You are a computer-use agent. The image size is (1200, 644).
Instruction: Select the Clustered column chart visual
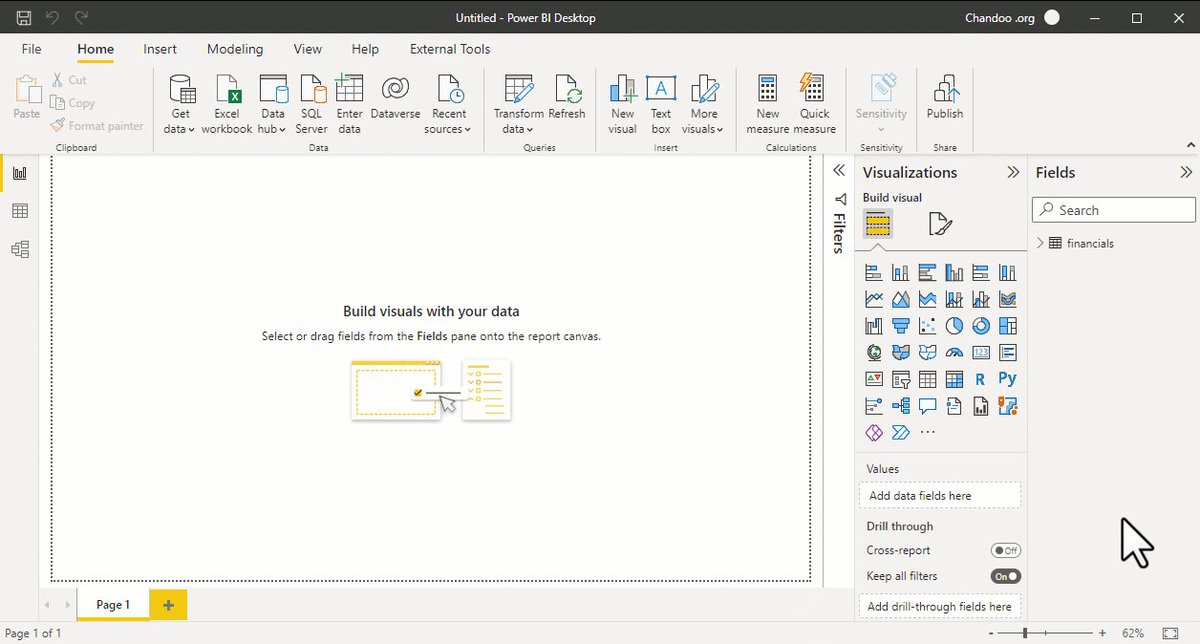click(954, 272)
